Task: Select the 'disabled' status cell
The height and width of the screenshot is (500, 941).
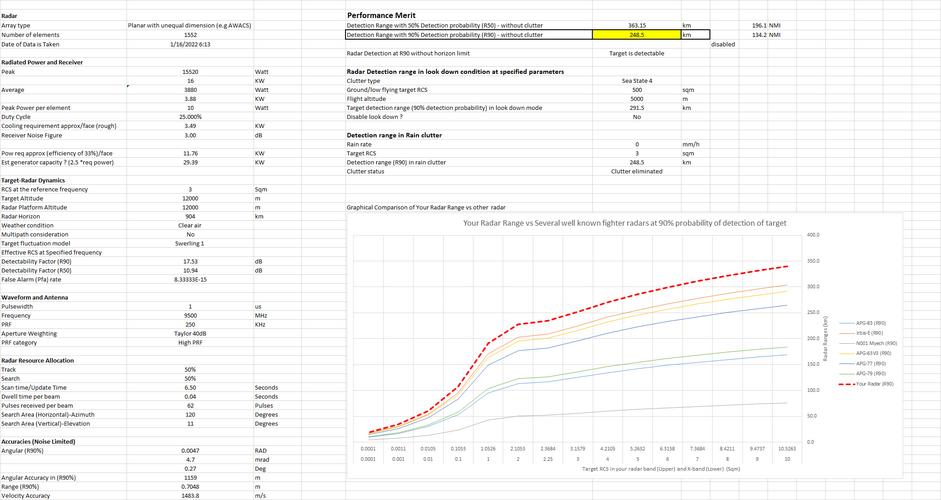Action: 723,44
